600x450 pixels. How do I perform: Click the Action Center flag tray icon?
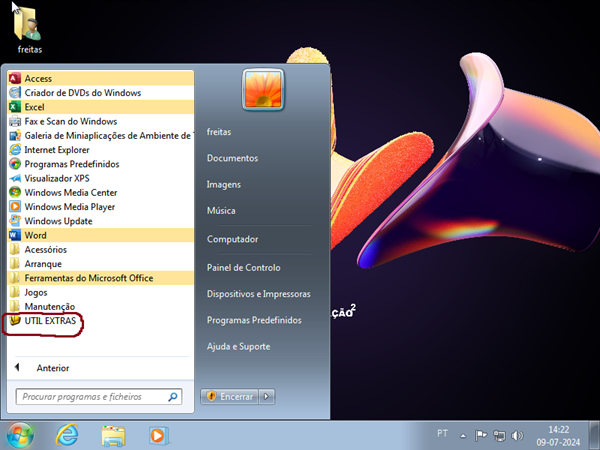(481, 435)
